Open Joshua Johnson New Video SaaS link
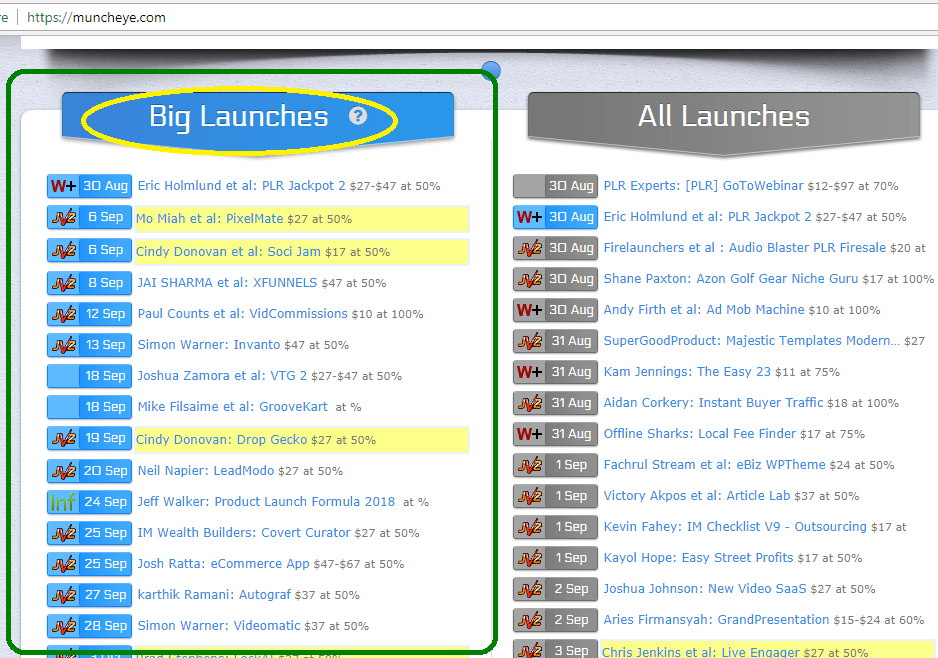Image resolution: width=938 pixels, height=658 pixels. [x=705, y=589]
